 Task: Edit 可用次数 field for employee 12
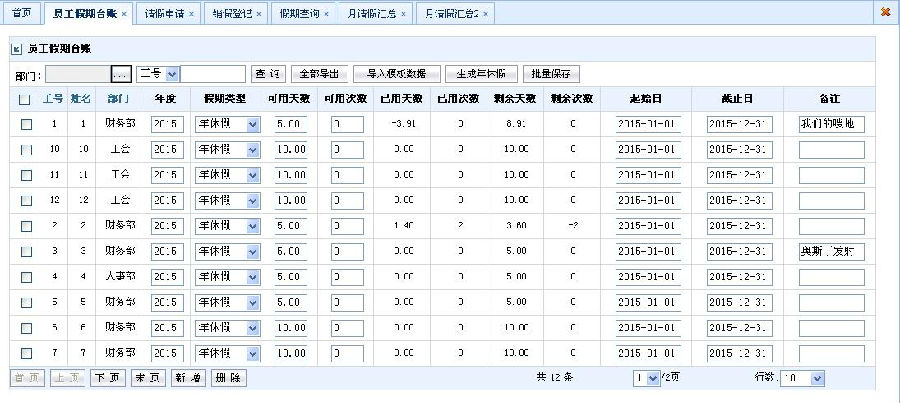[347, 200]
